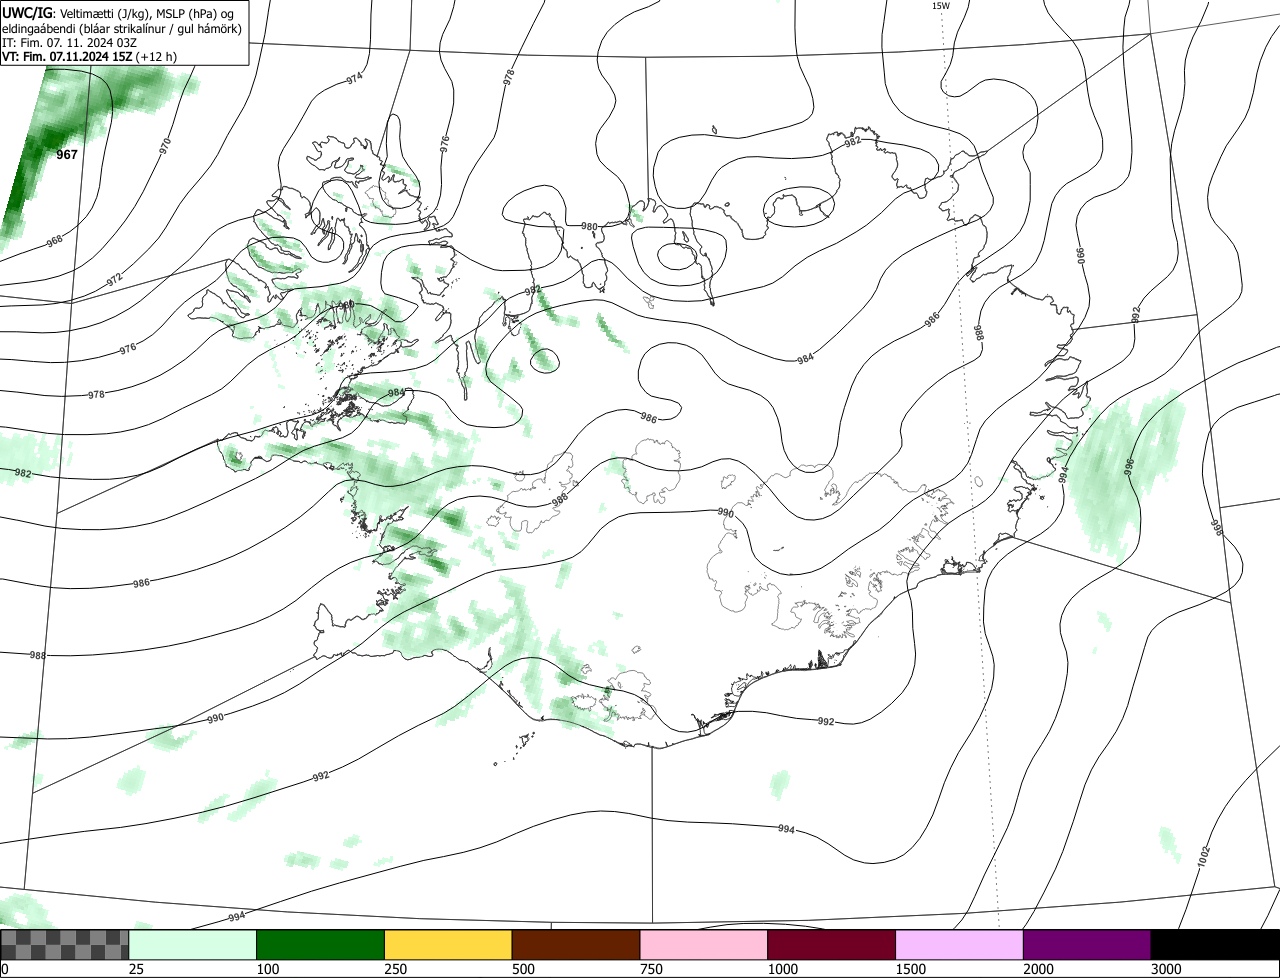
Task: Click the 972 isobar label
Action: pyautogui.click(x=114, y=278)
